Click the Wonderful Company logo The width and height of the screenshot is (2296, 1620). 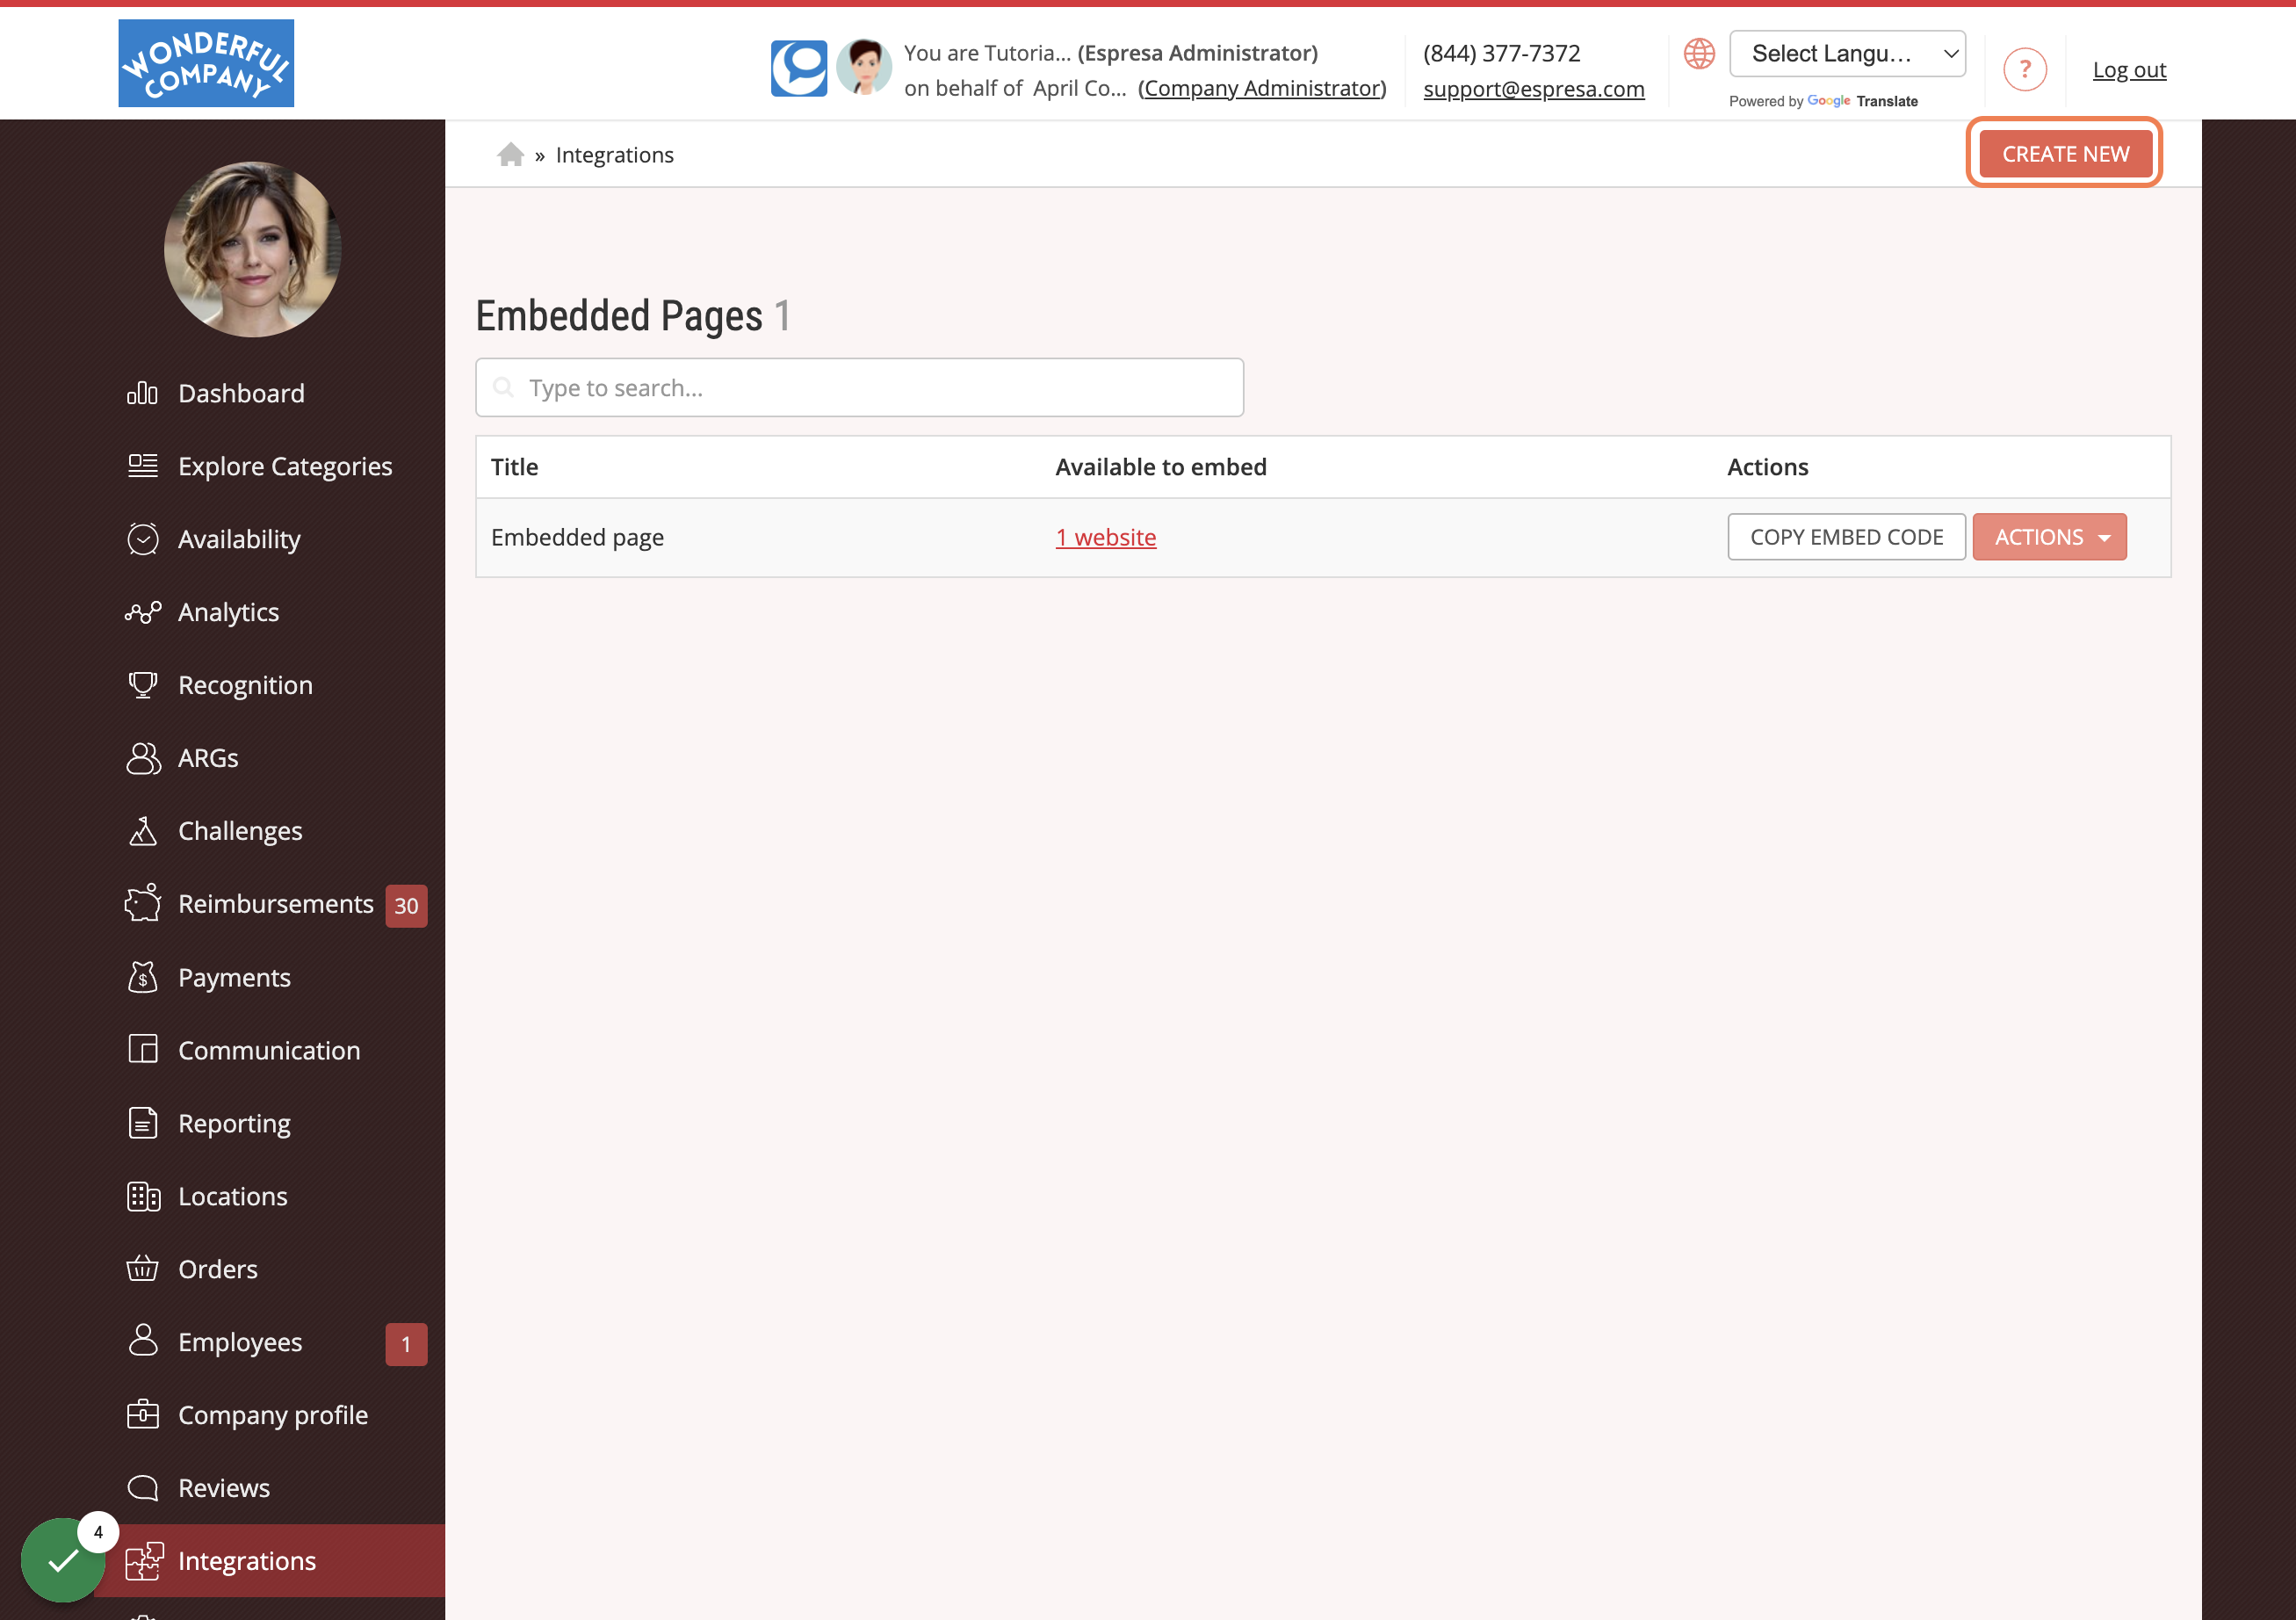pyautogui.click(x=206, y=63)
